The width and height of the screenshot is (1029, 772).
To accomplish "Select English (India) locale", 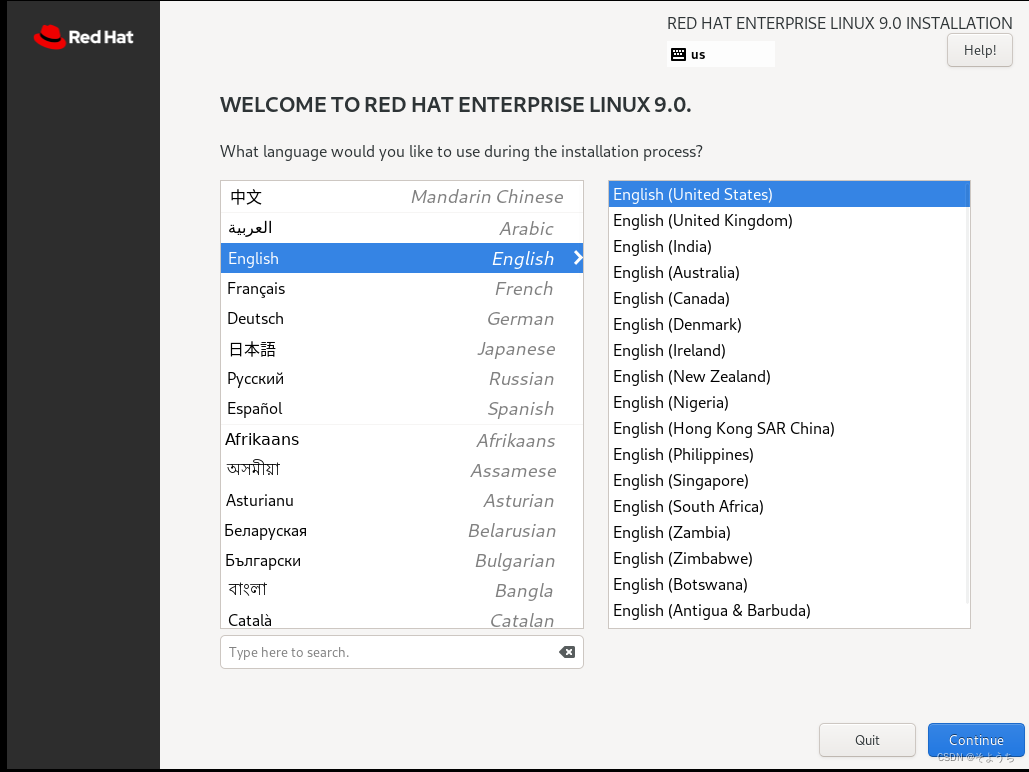I will (x=789, y=246).
